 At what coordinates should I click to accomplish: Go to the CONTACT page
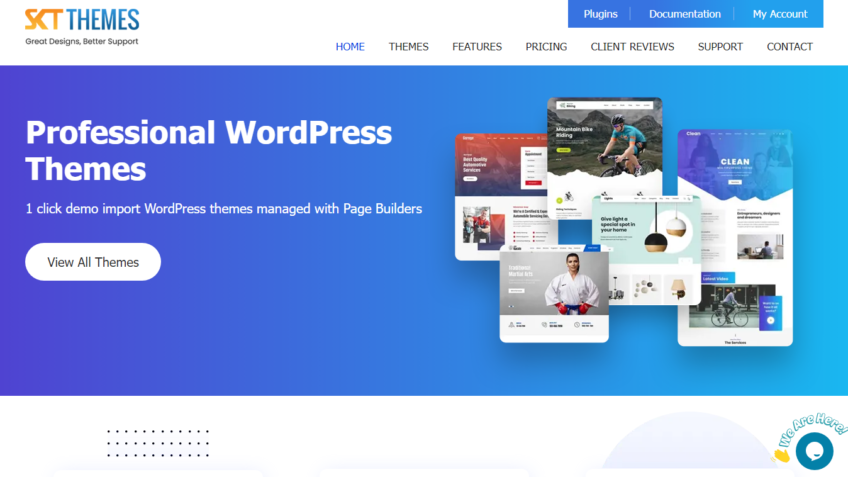(789, 47)
